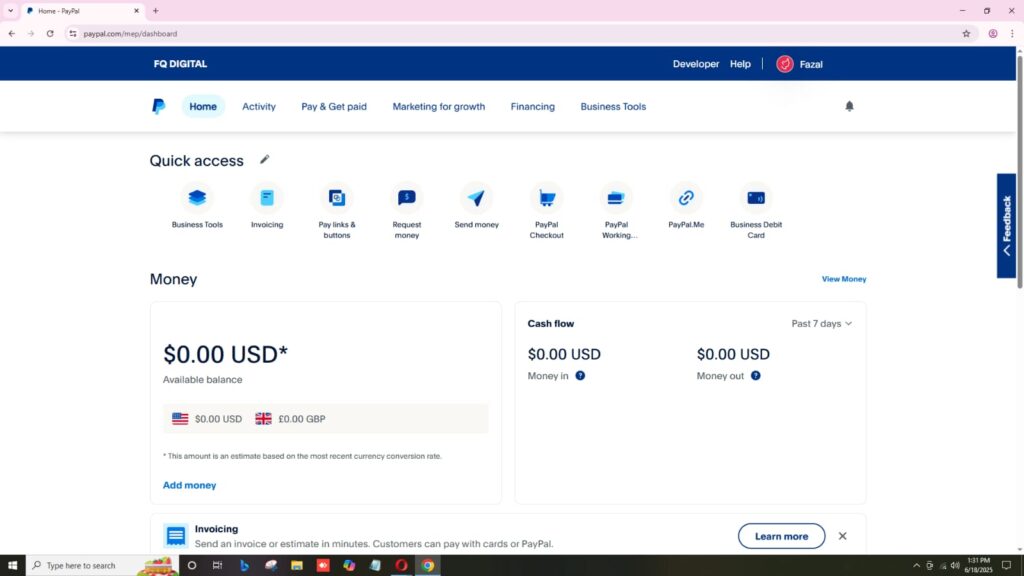Expand the Past 7 days dropdown
Screen dimensions: 1024x576
(821, 324)
